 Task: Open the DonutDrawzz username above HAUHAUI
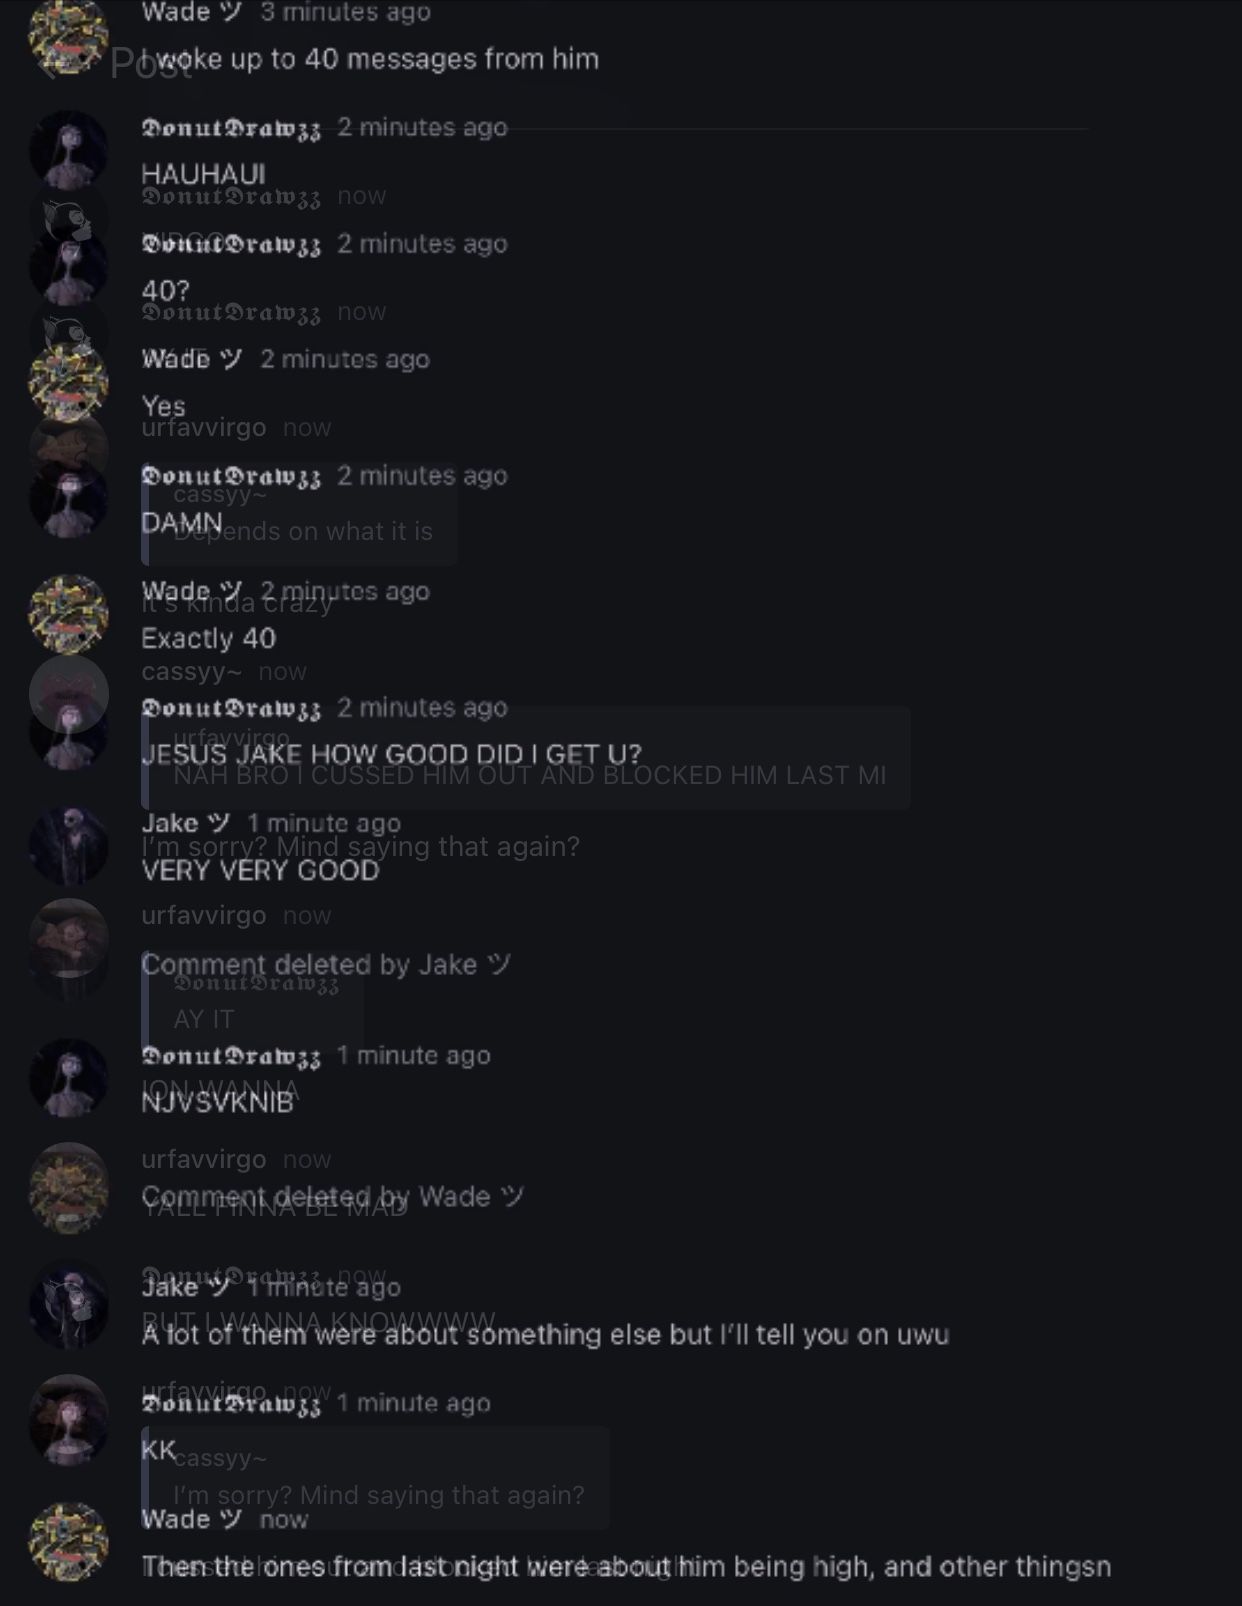pos(231,128)
